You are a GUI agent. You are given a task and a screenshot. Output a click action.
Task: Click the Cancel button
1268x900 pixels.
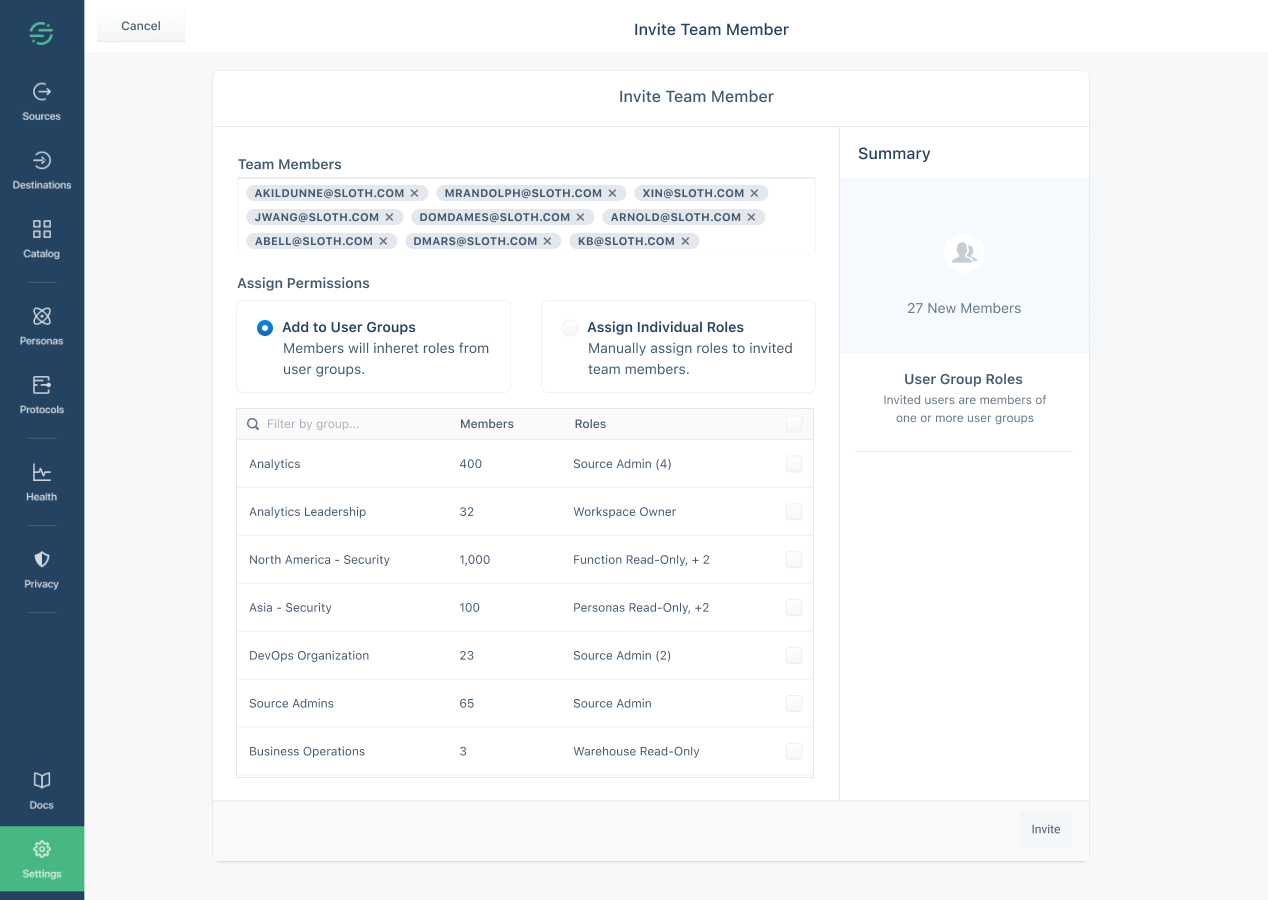coord(141,26)
